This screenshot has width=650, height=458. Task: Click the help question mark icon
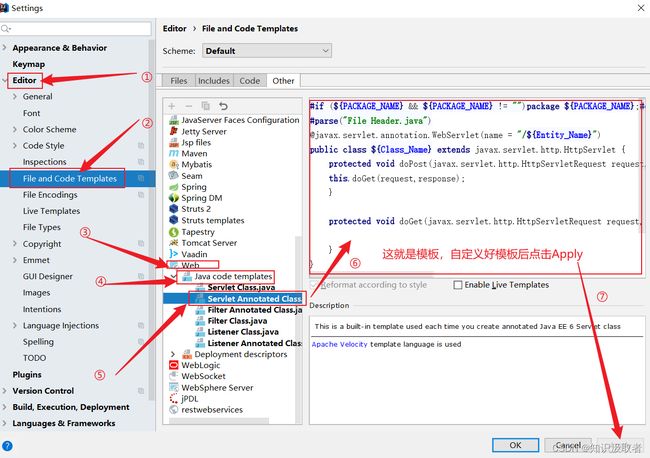7,446
